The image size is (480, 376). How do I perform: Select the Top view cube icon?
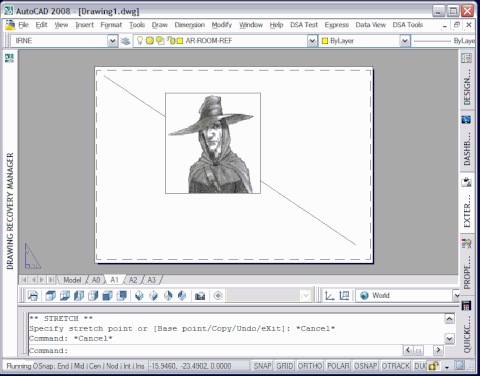(50, 296)
